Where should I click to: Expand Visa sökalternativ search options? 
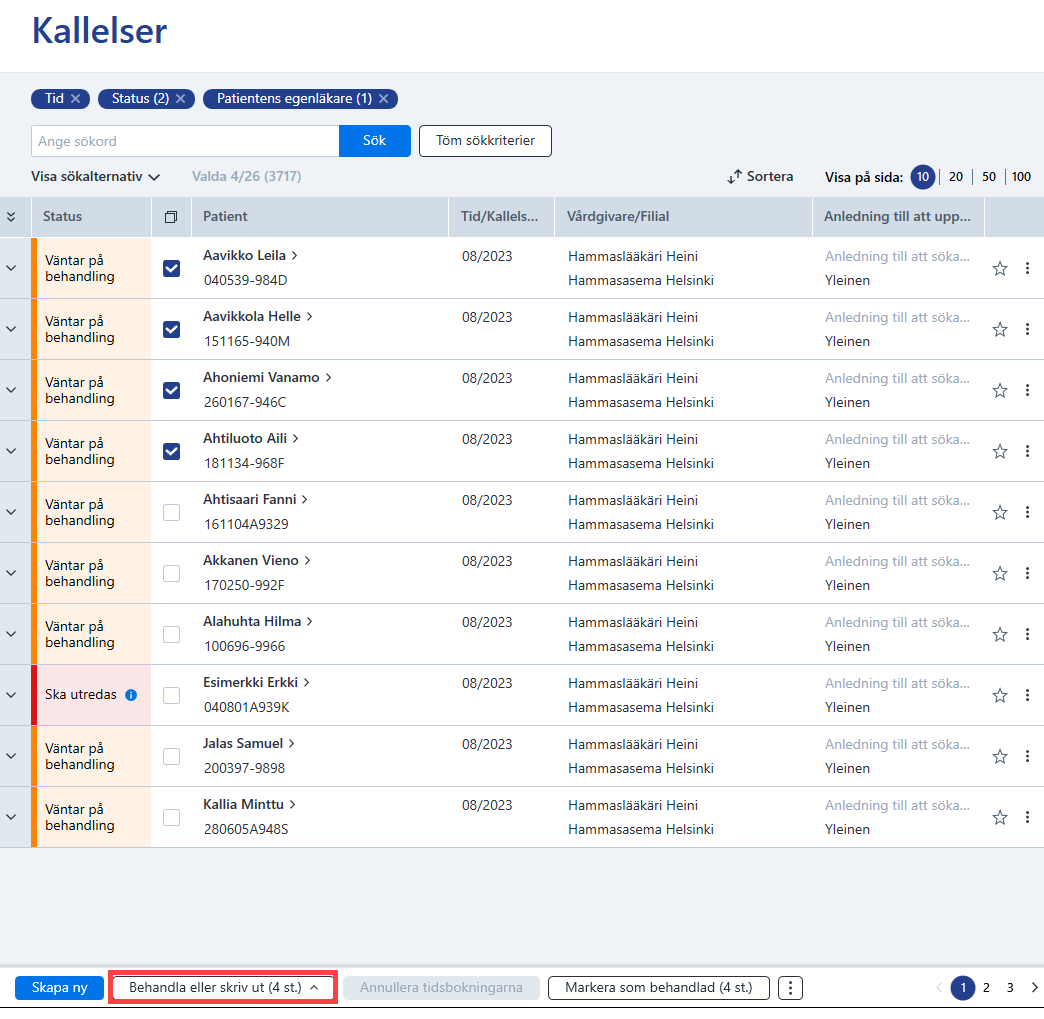pos(96,176)
